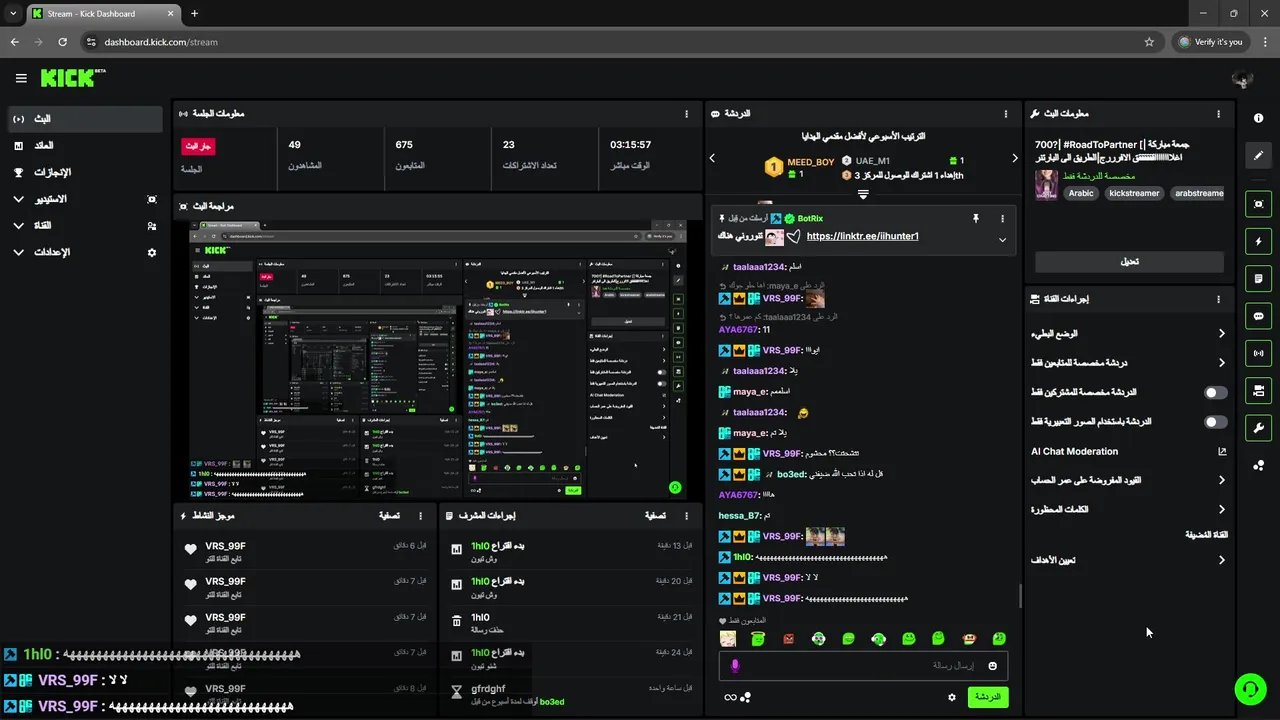Open three-dot menu of session info panel

(x=686, y=114)
